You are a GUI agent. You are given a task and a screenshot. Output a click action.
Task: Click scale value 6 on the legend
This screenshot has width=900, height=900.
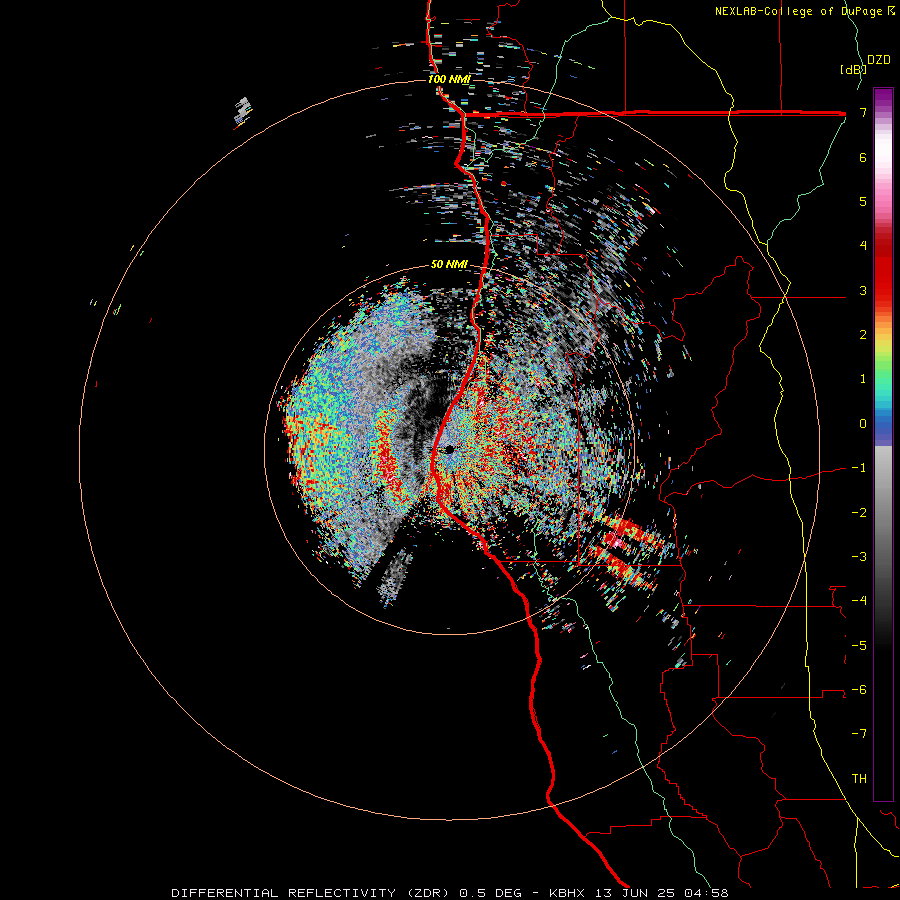pos(863,157)
